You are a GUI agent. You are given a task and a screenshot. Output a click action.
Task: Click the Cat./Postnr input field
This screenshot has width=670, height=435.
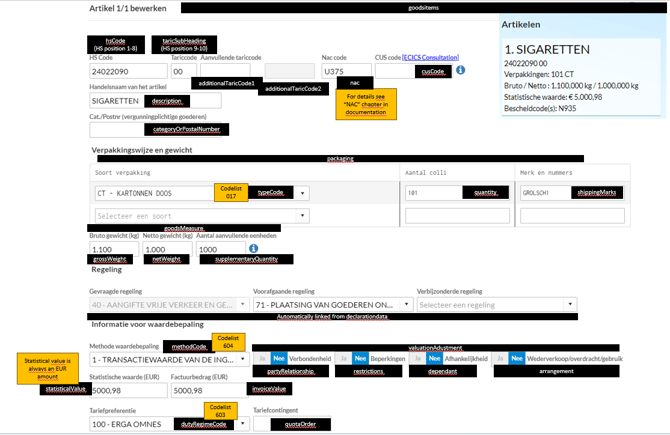(155, 130)
